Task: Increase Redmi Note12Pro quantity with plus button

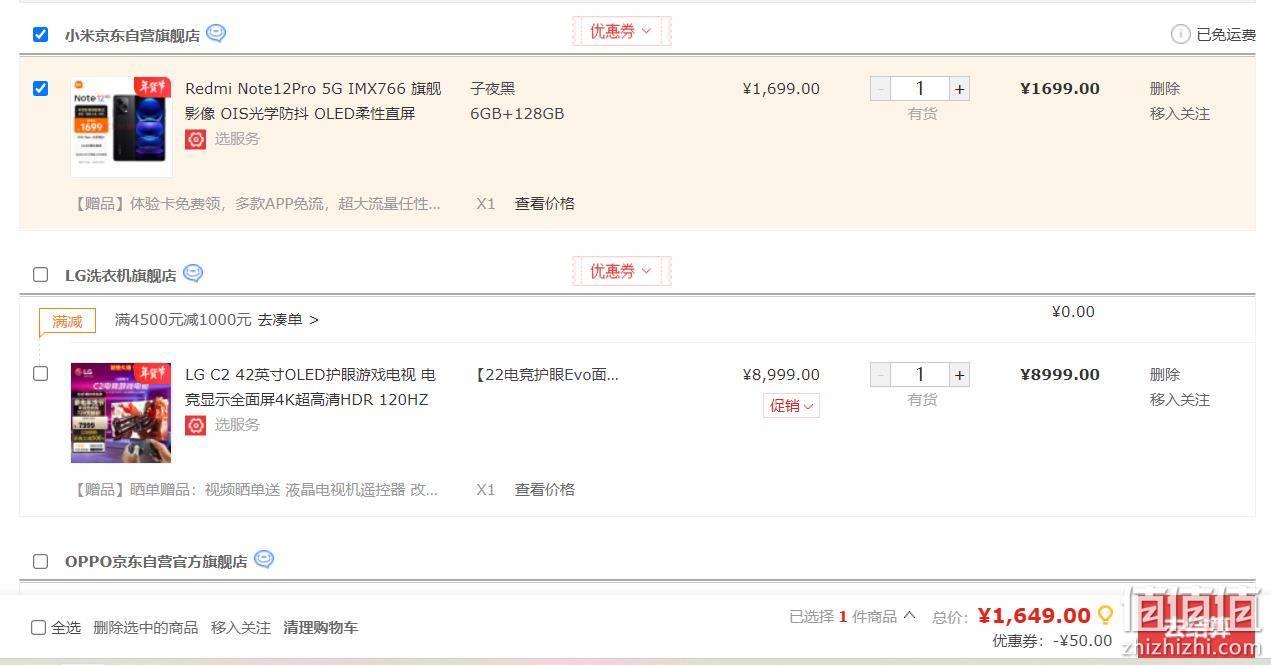Action: pyautogui.click(x=960, y=89)
